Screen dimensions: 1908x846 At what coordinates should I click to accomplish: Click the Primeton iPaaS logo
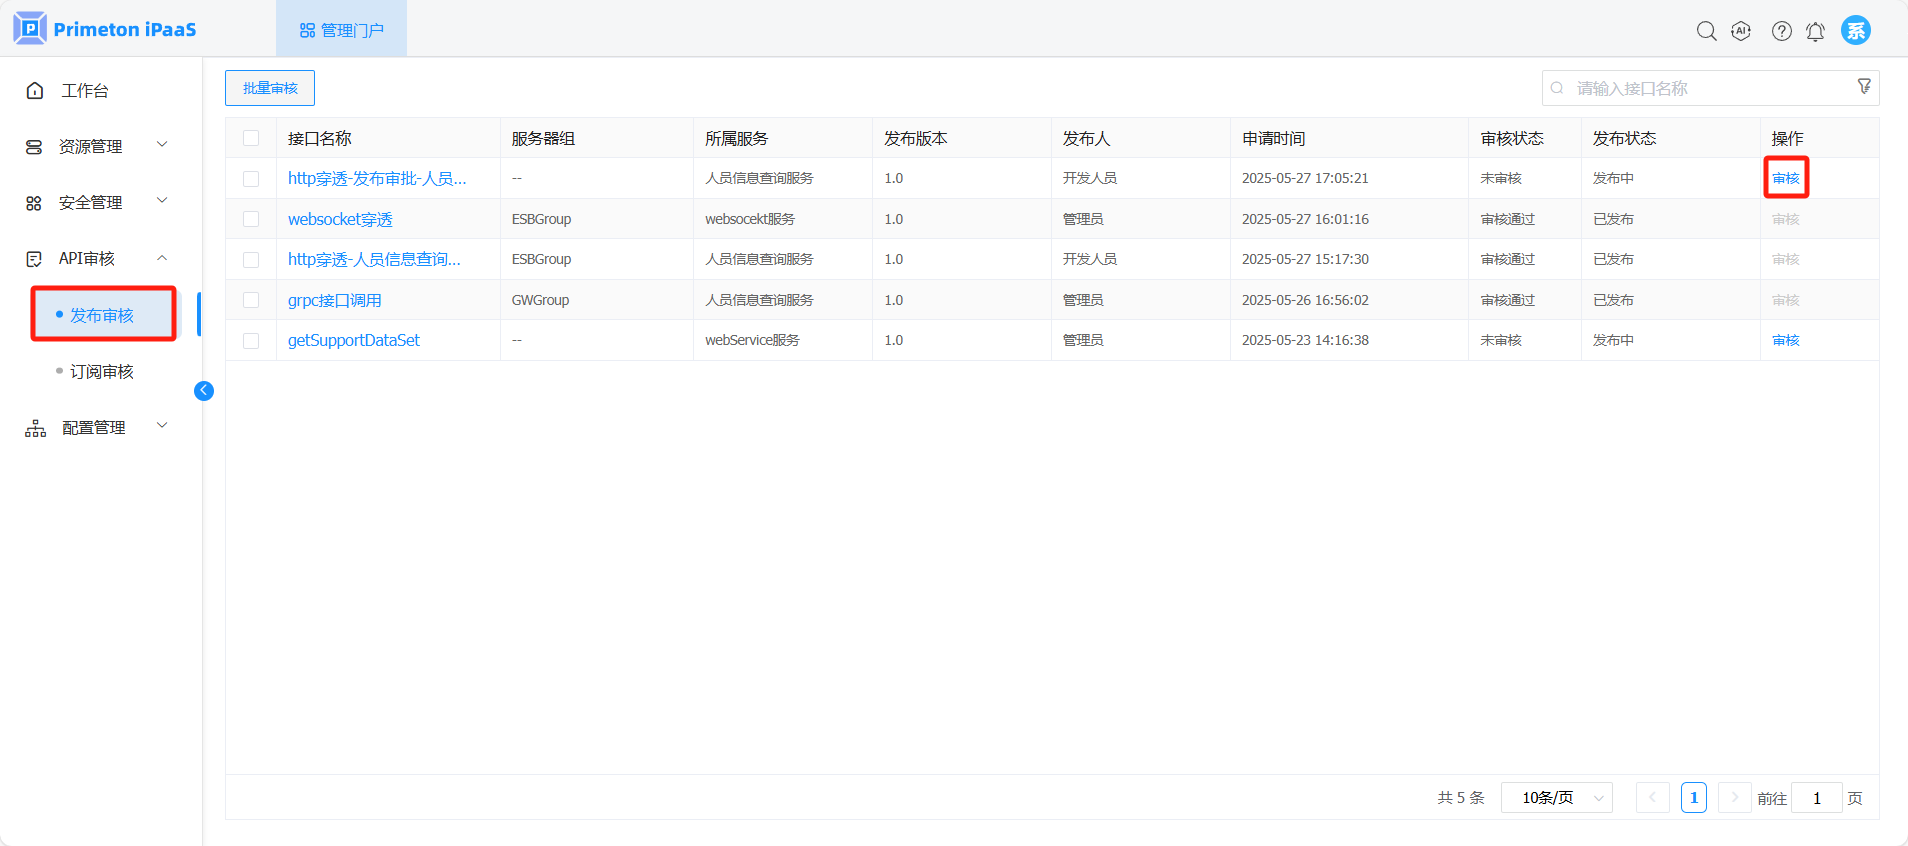pos(105,29)
